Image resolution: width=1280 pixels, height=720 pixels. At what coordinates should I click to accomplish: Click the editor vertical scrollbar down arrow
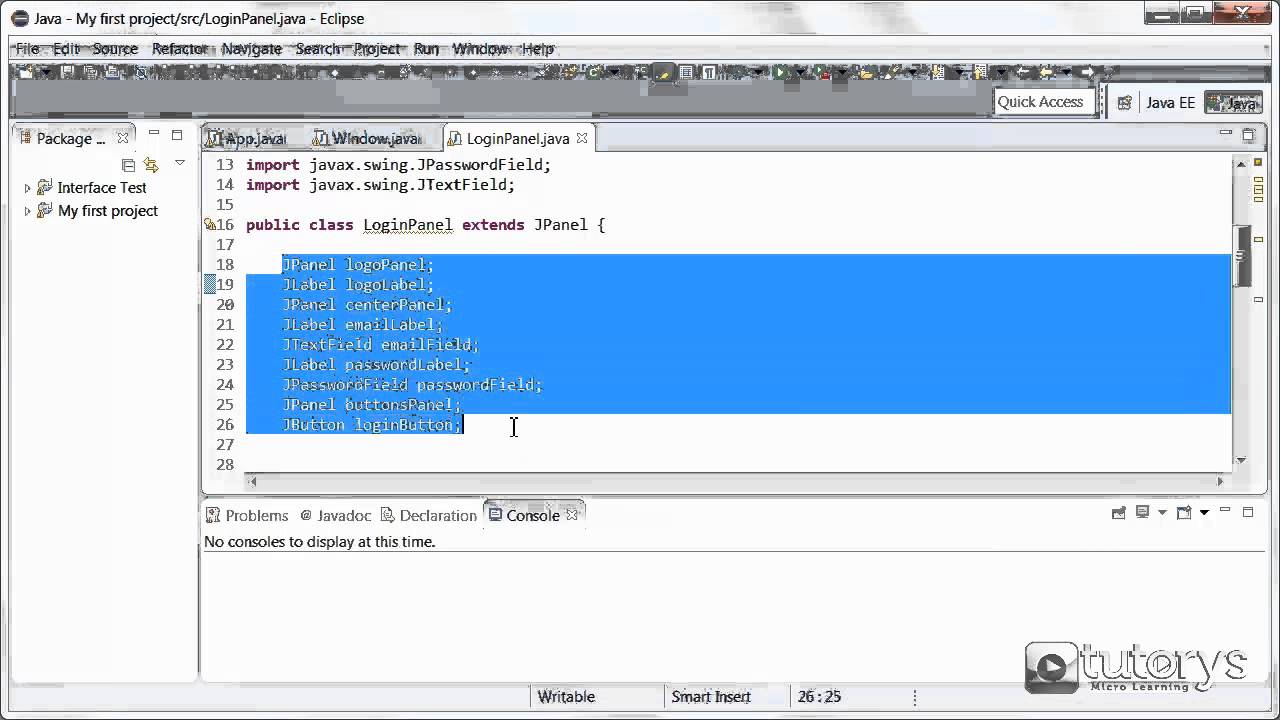click(x=1240, y=460)
